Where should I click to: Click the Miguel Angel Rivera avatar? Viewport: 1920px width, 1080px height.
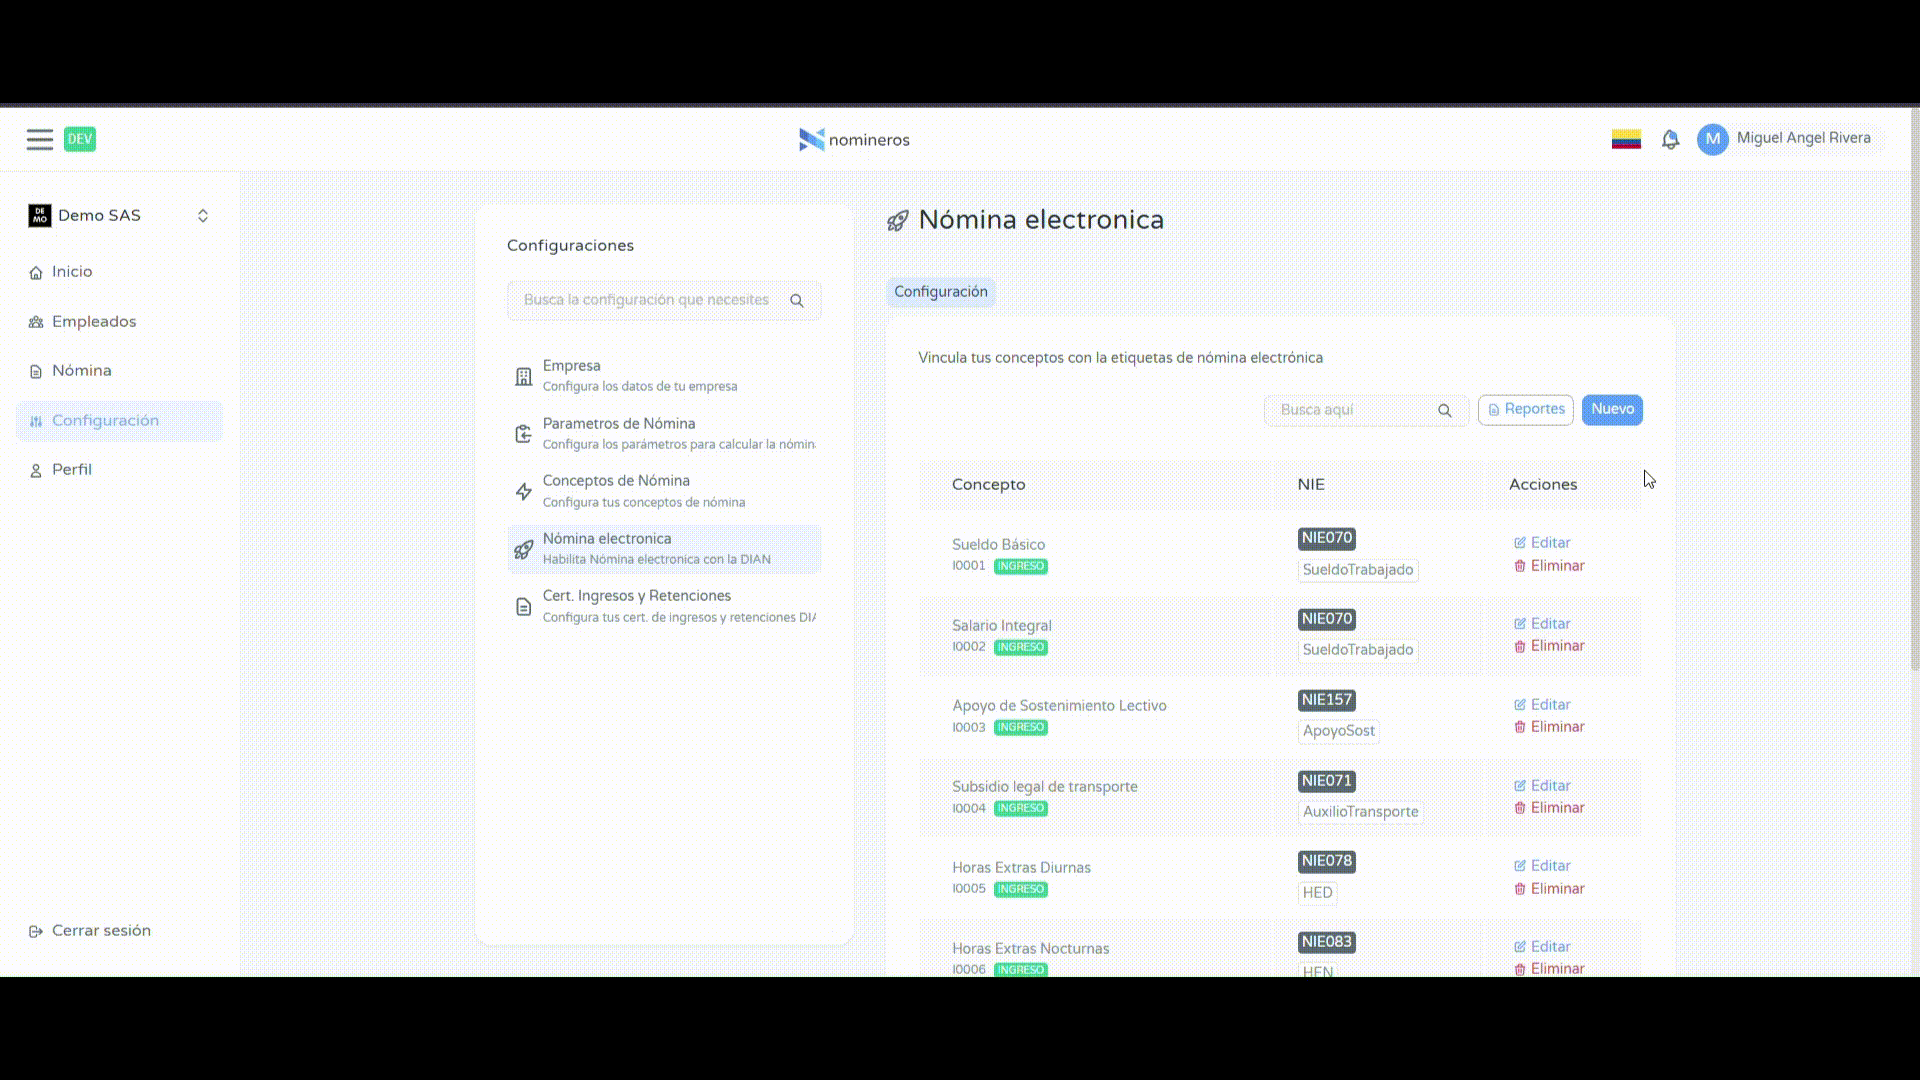(1712, 139)
